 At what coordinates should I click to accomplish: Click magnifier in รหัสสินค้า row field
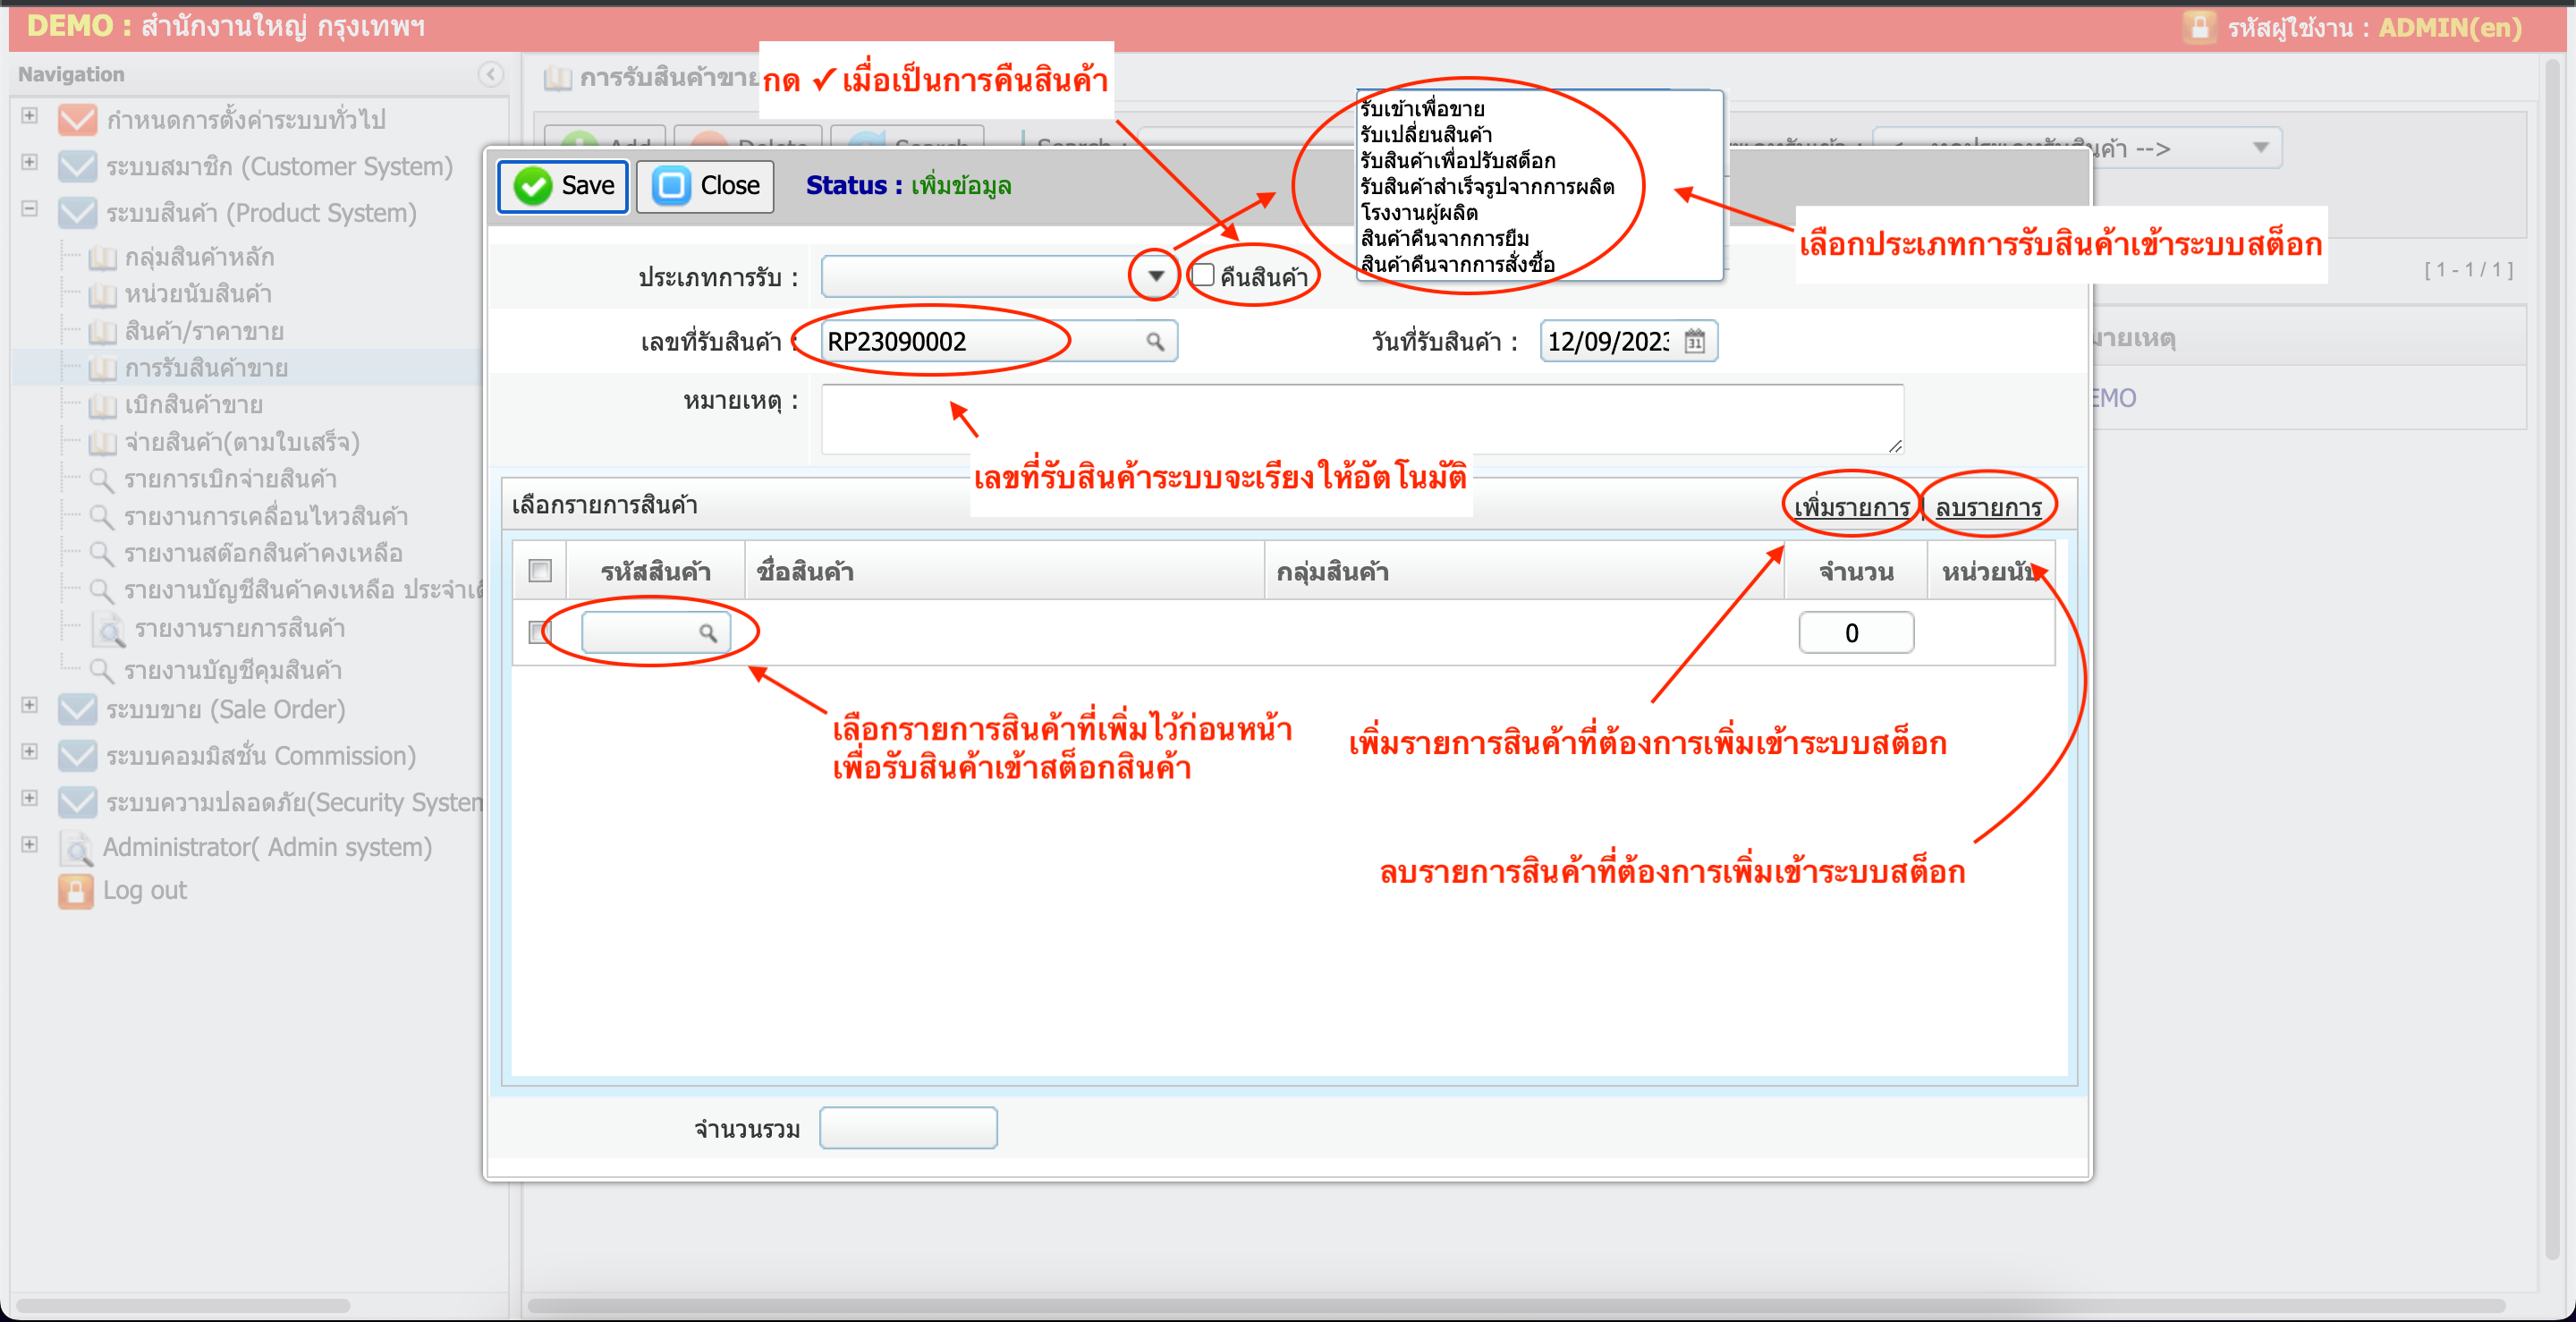(707, 633)
